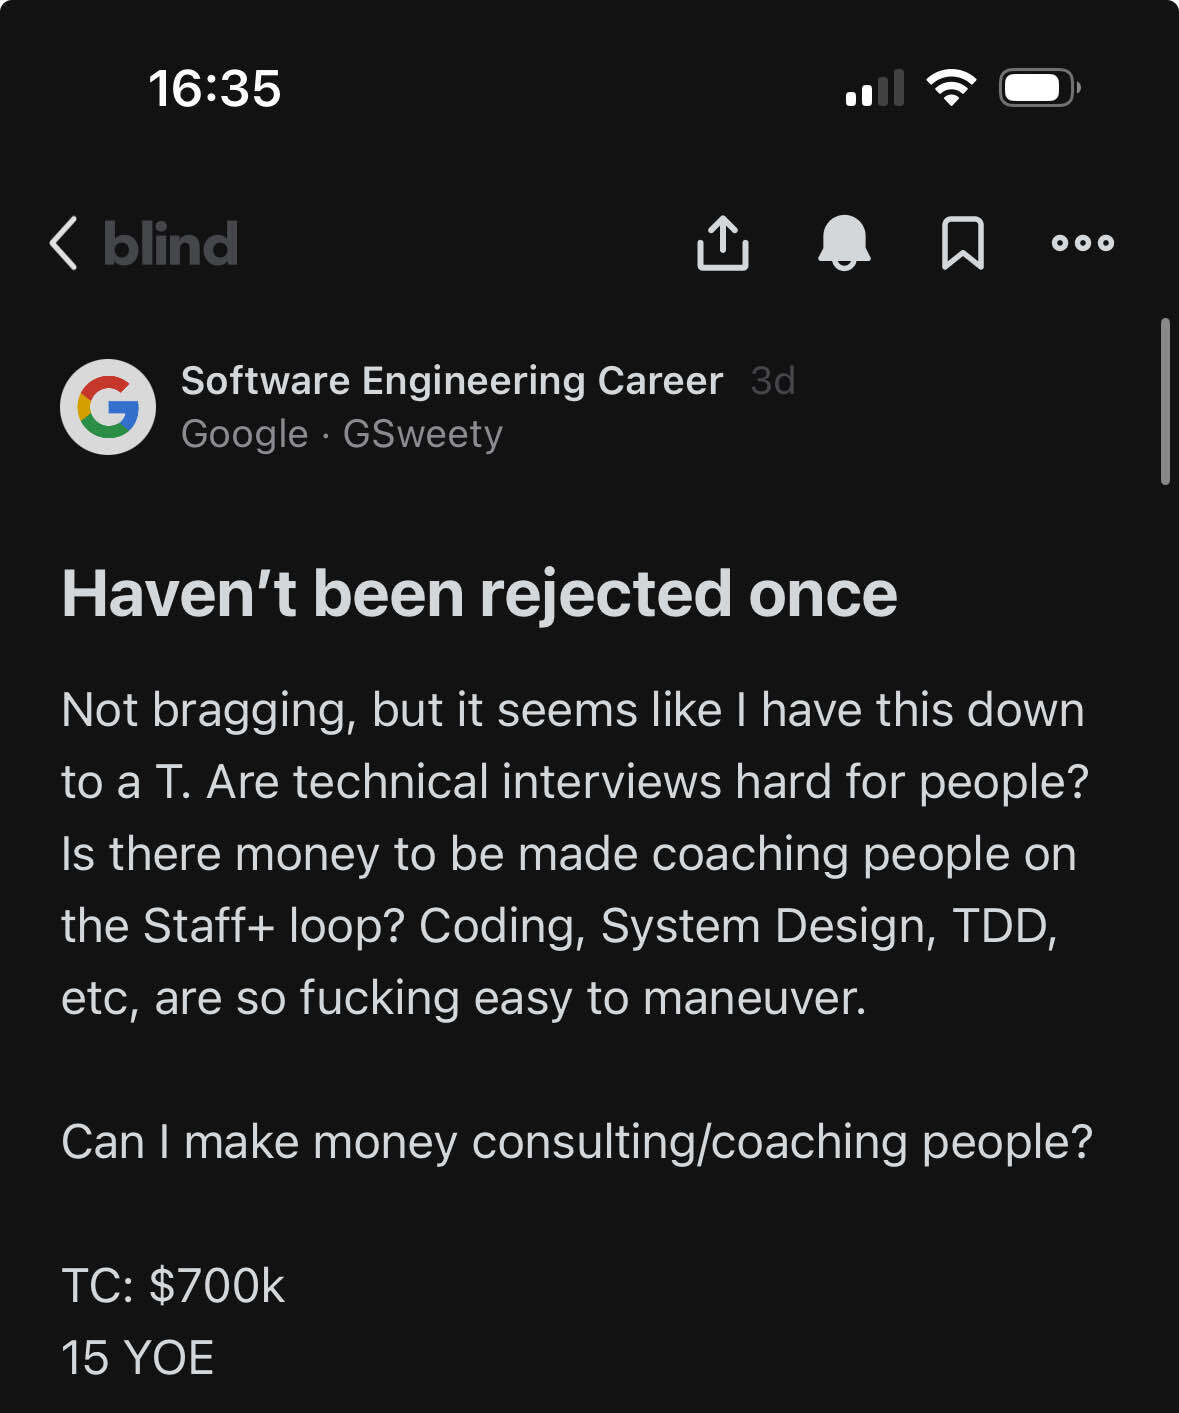Bookmark this post
Screen dimensions: 1179x1413
963,243
